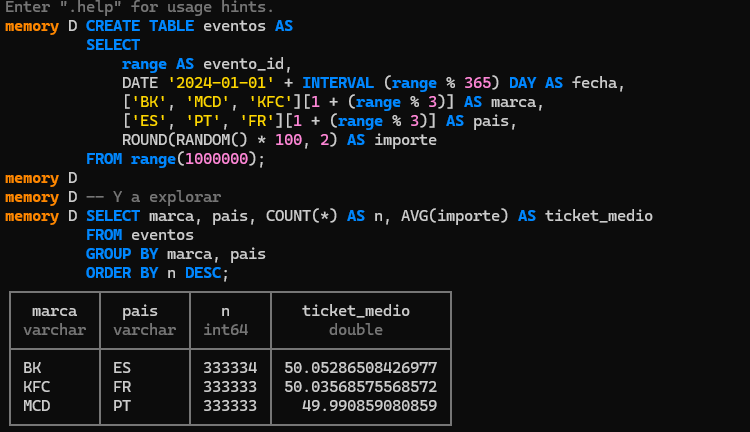Click the number 365 in the interval

477,83
